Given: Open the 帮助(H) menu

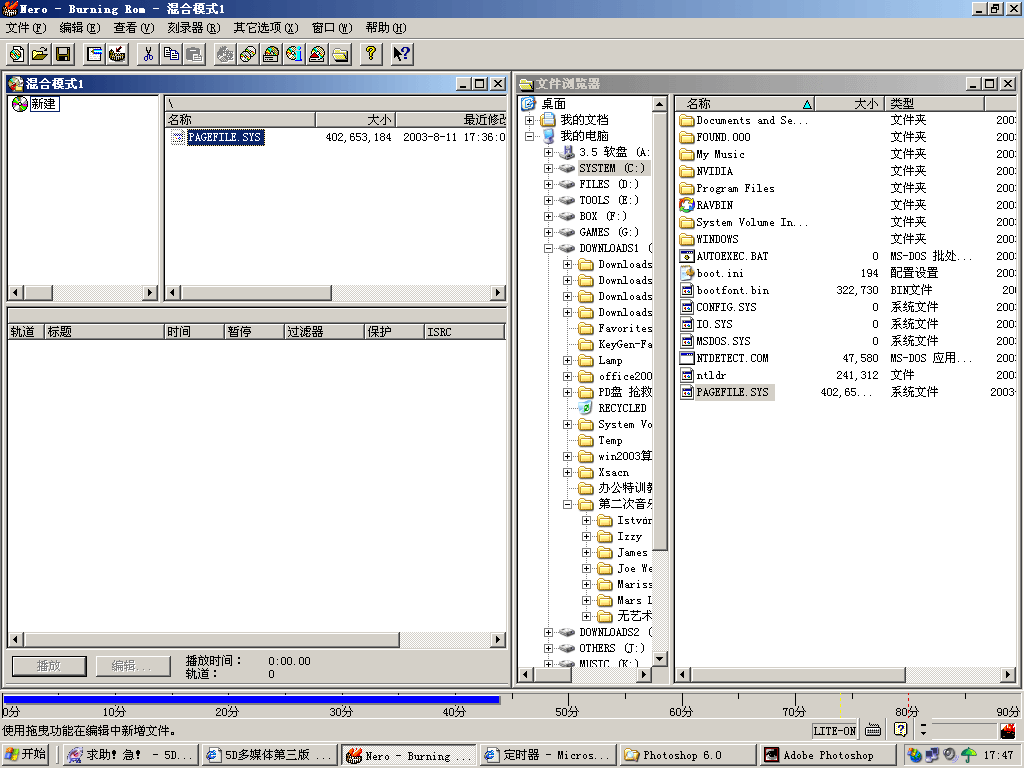Looking at the screenshot, I should click(x=386, y=27).
